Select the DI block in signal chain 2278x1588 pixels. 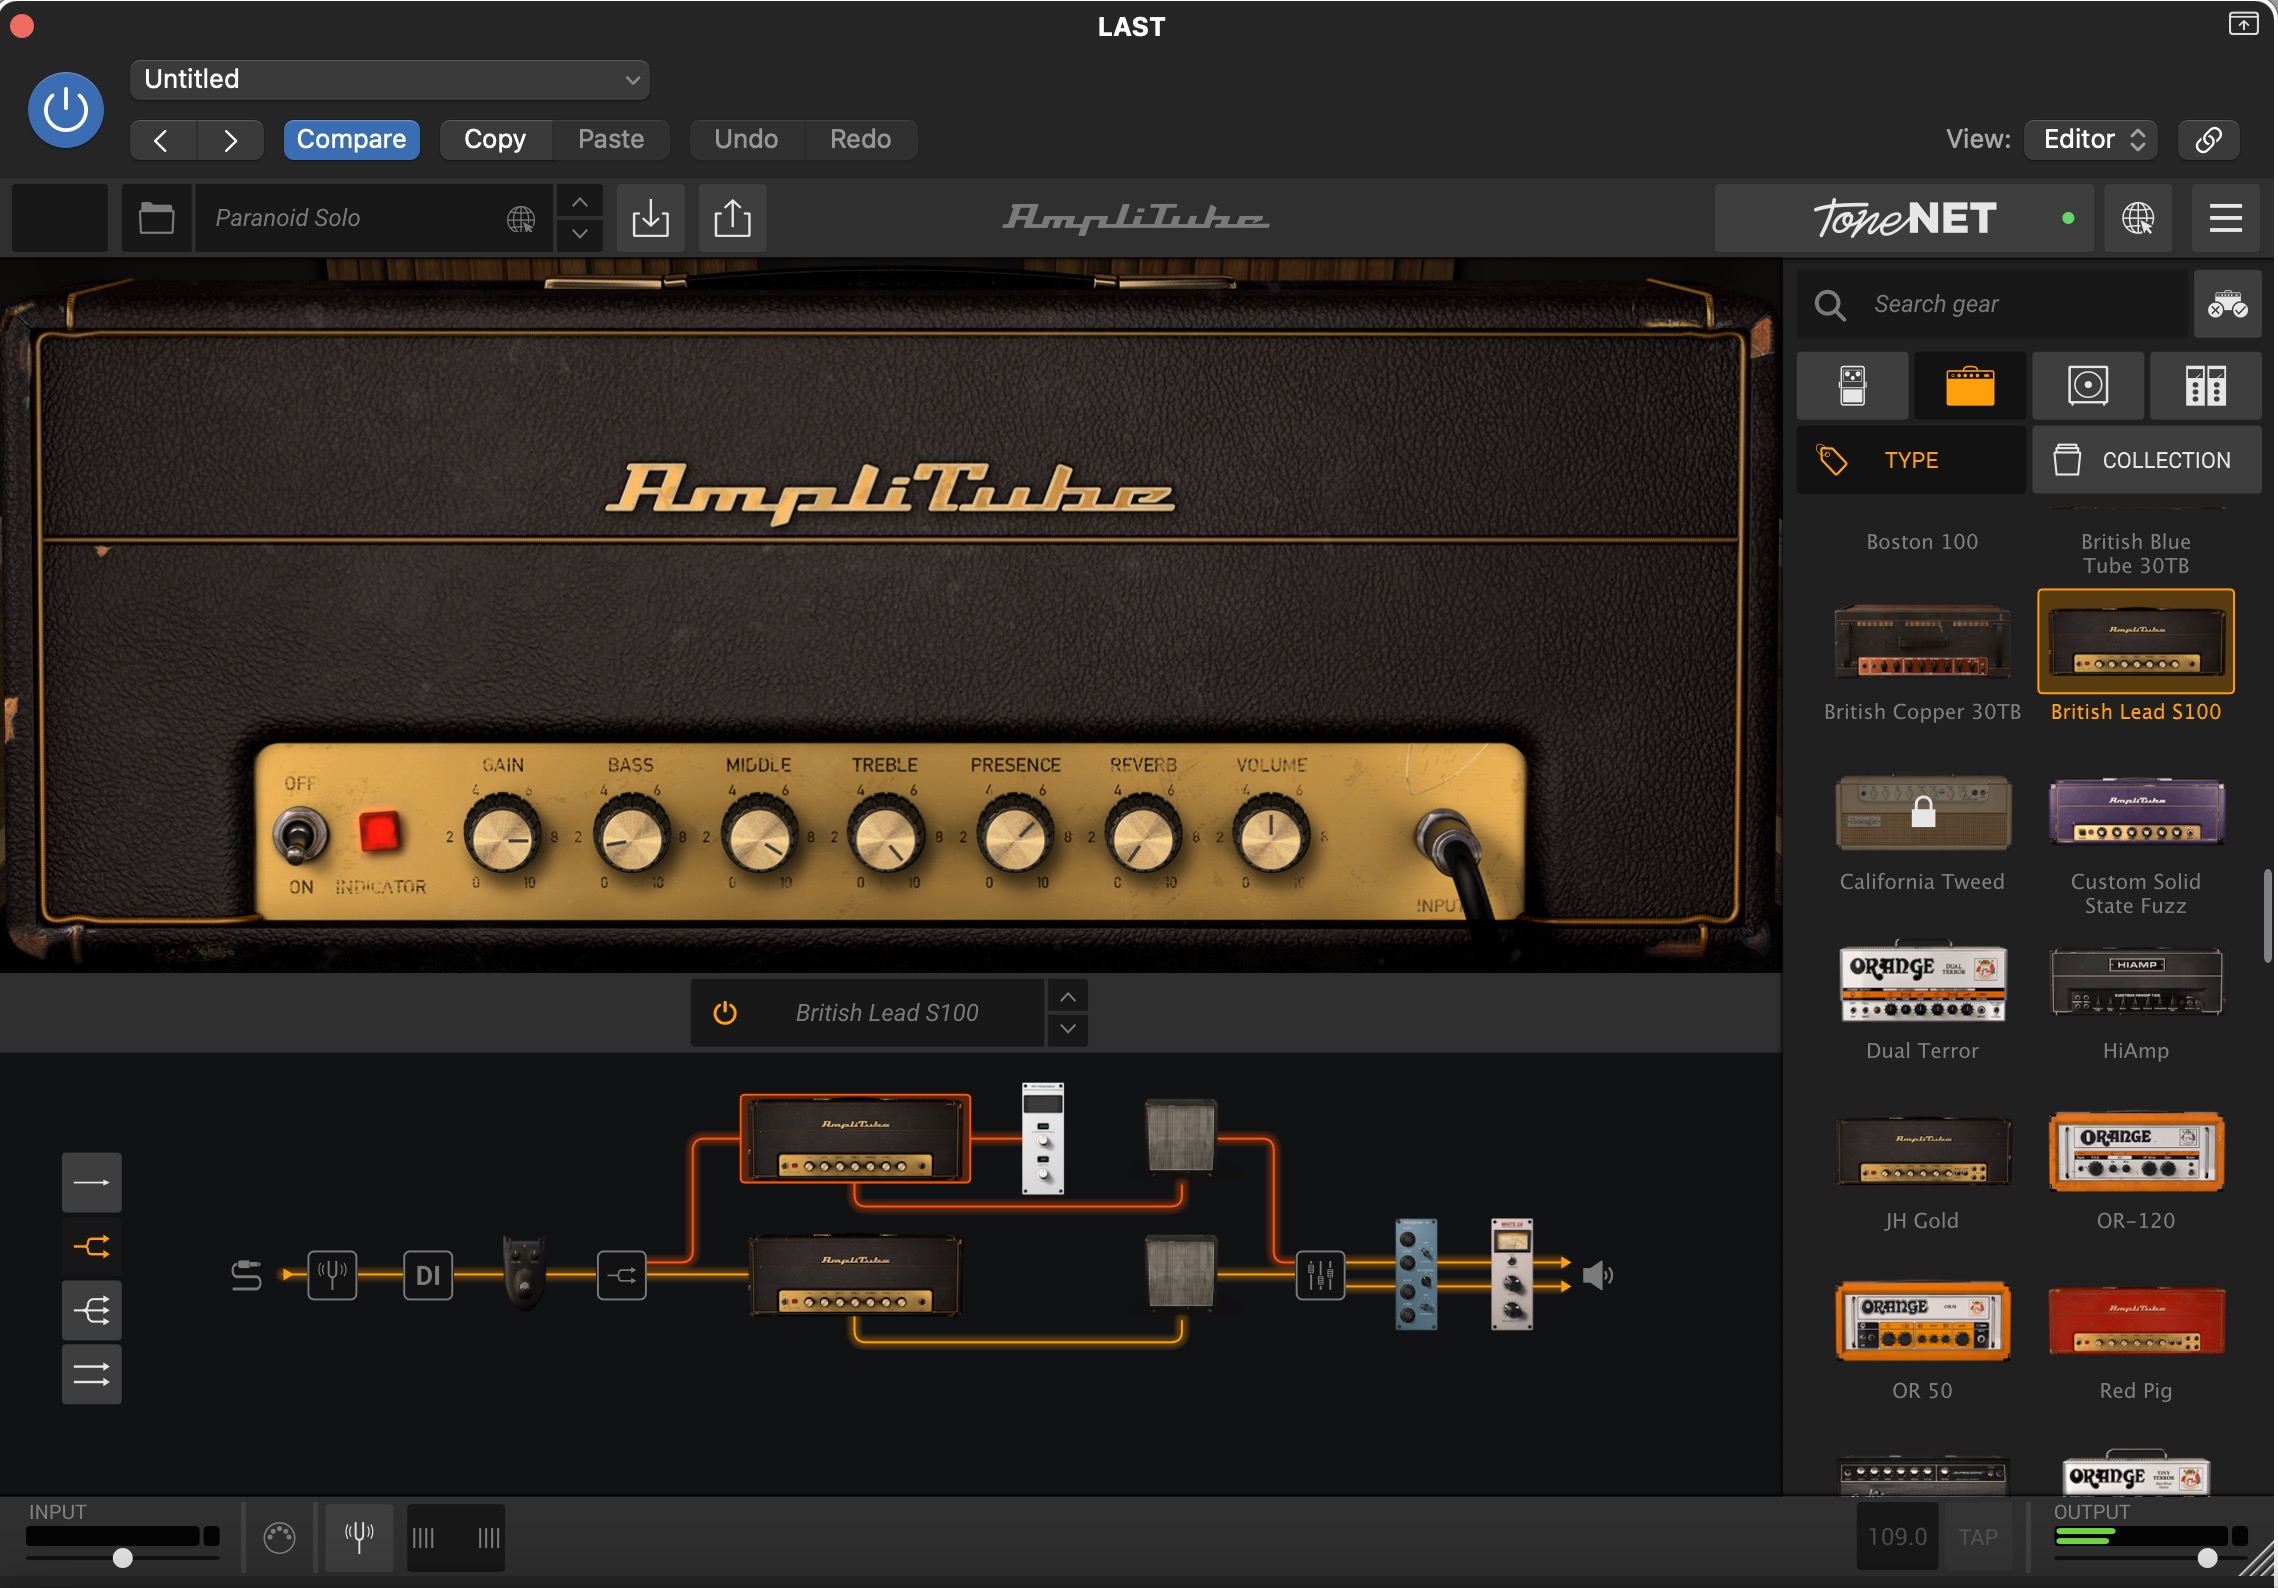pyautogui.click(x=428, y=1275)
